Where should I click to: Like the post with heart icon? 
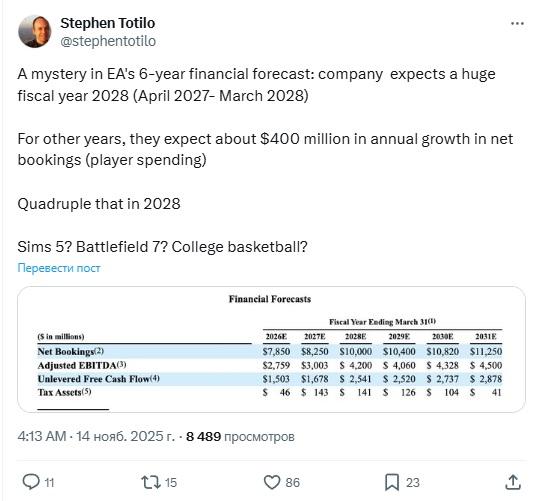click(272, 482)
